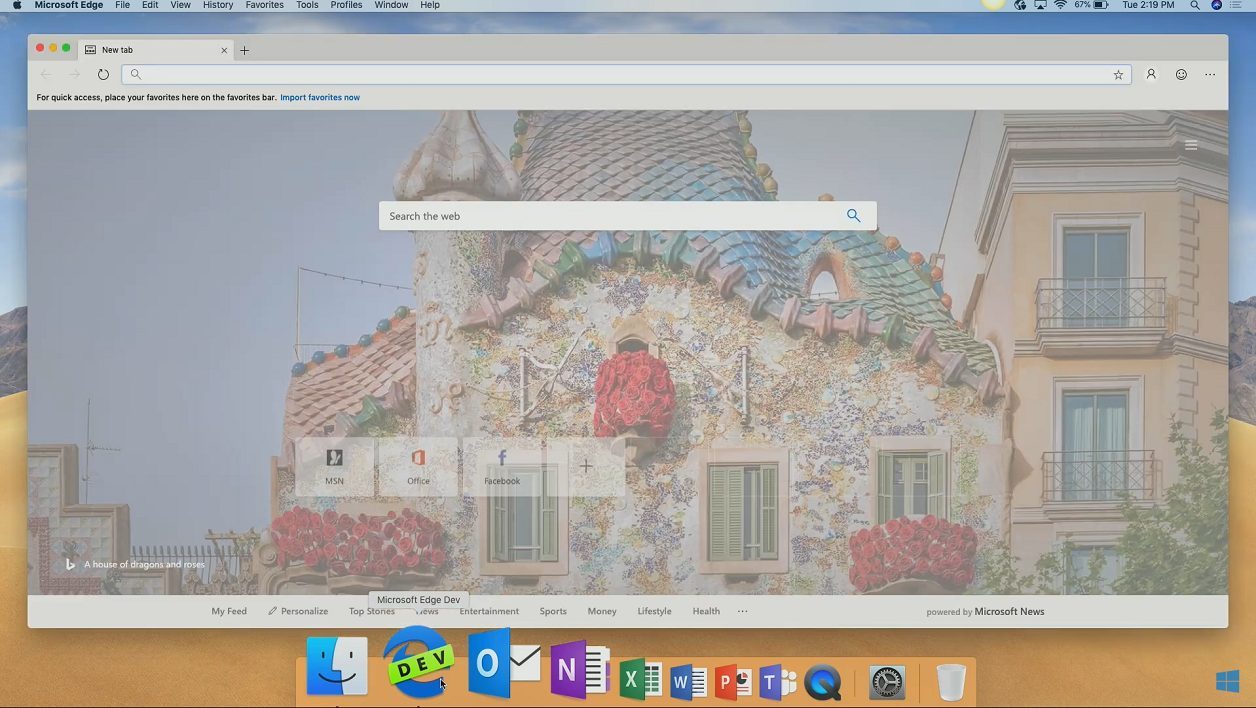Add this page to favorites with star

pyautogui.click(x=1118, y=74)
